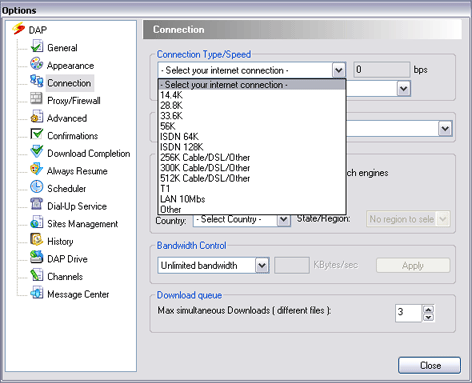Click the Sites Management globe icon
This screenshot has width=472, height=383.
point(37,222)
